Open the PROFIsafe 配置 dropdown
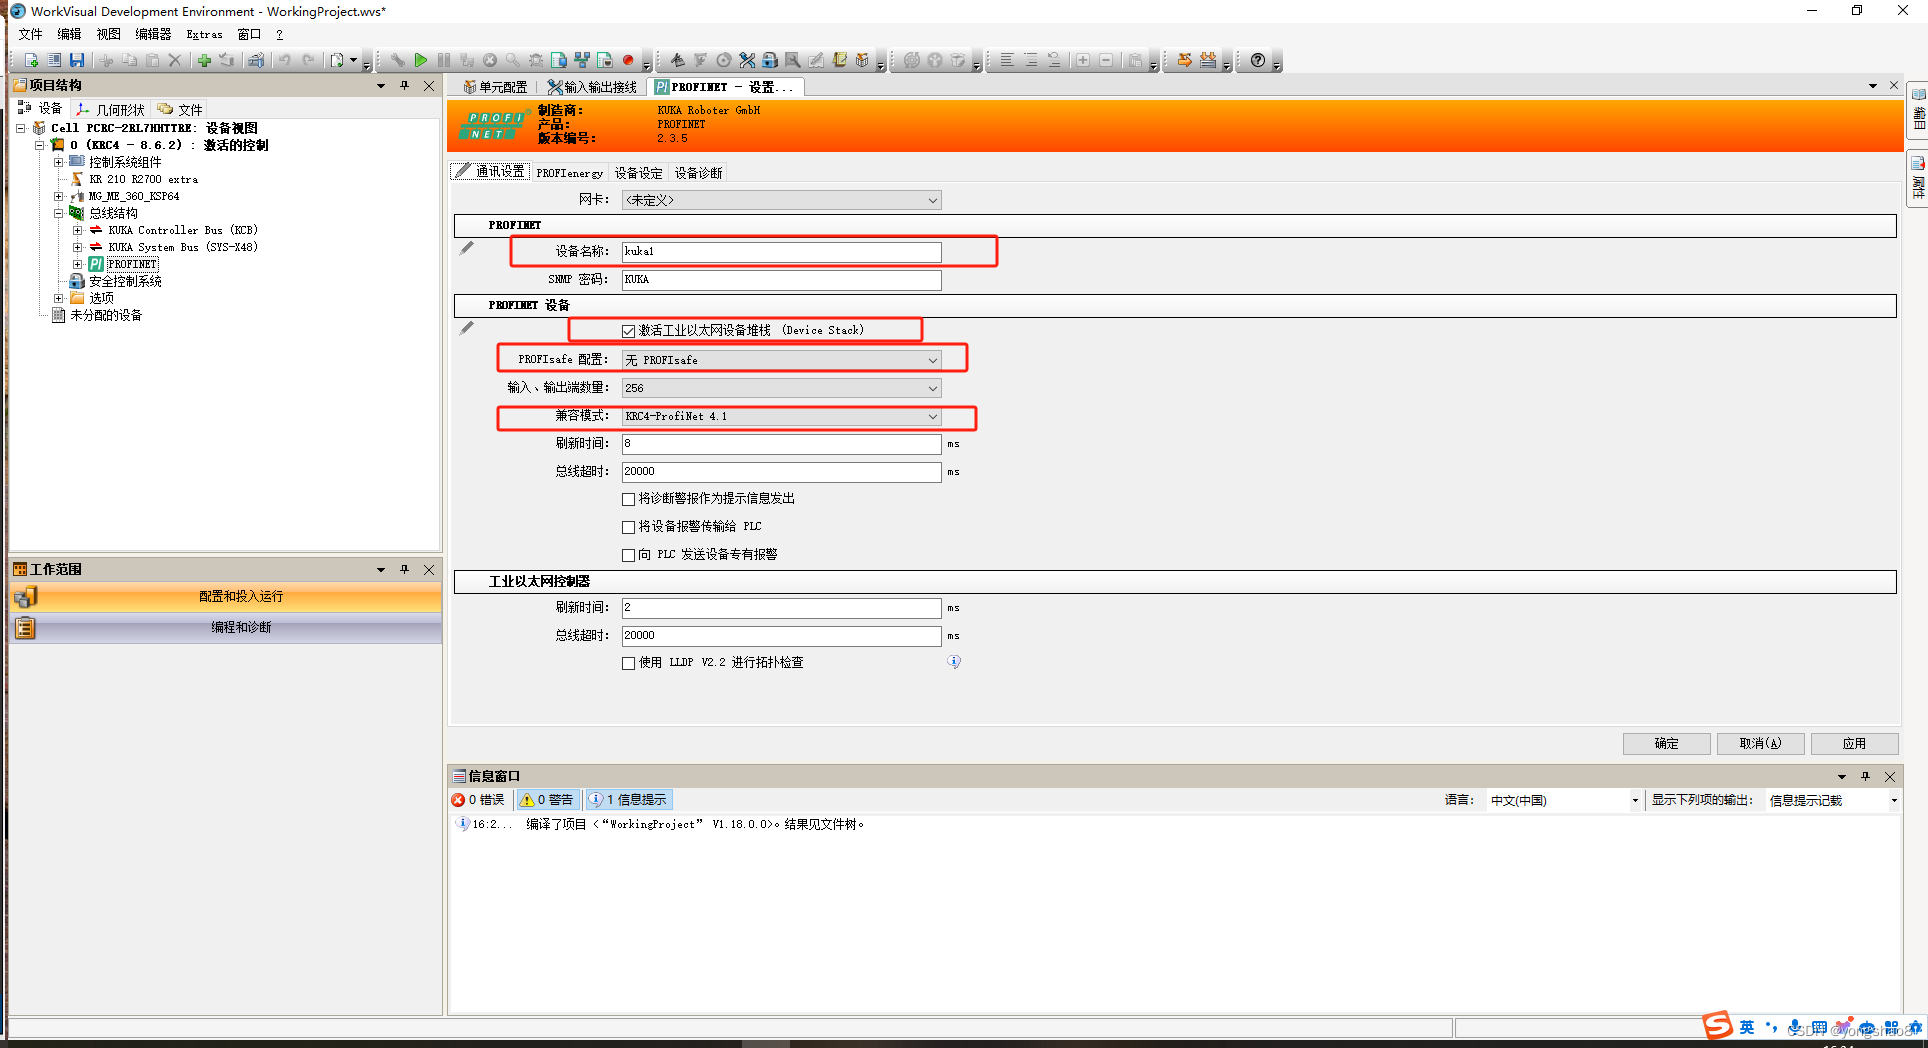Viewport: 1928px width, 1048px height. 781,360
